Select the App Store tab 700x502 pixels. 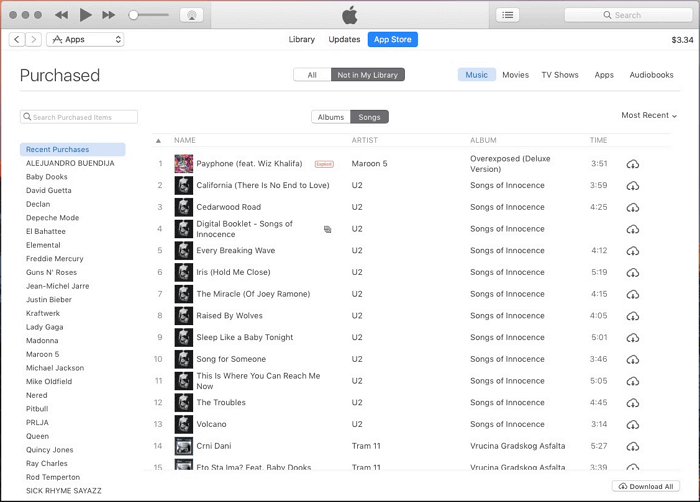[x=392, y=39]
